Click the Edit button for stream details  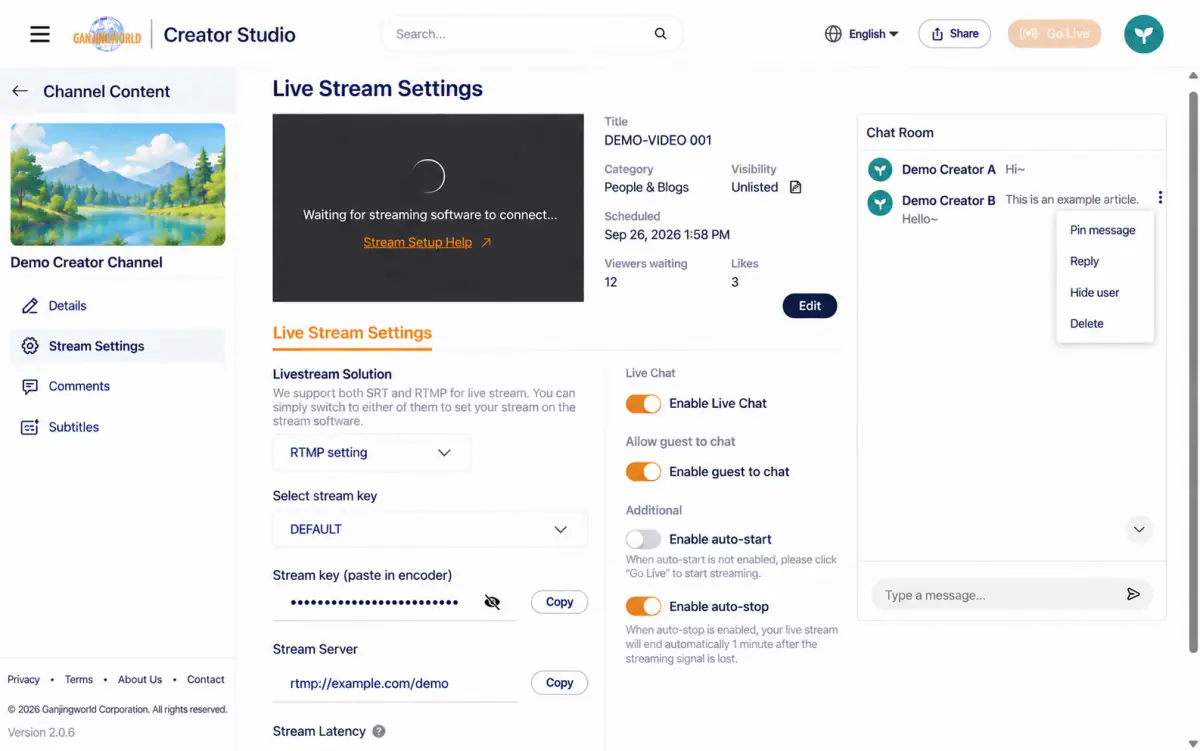810,306
